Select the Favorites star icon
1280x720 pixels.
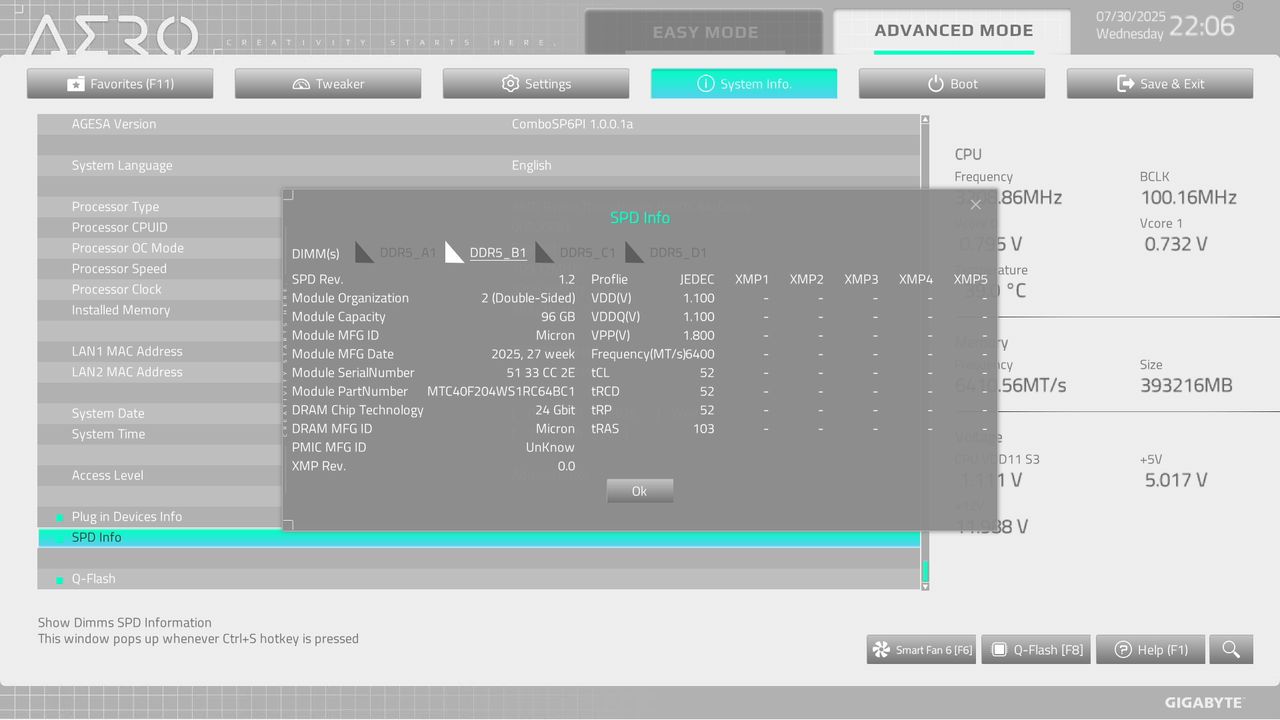pos(77,83)
